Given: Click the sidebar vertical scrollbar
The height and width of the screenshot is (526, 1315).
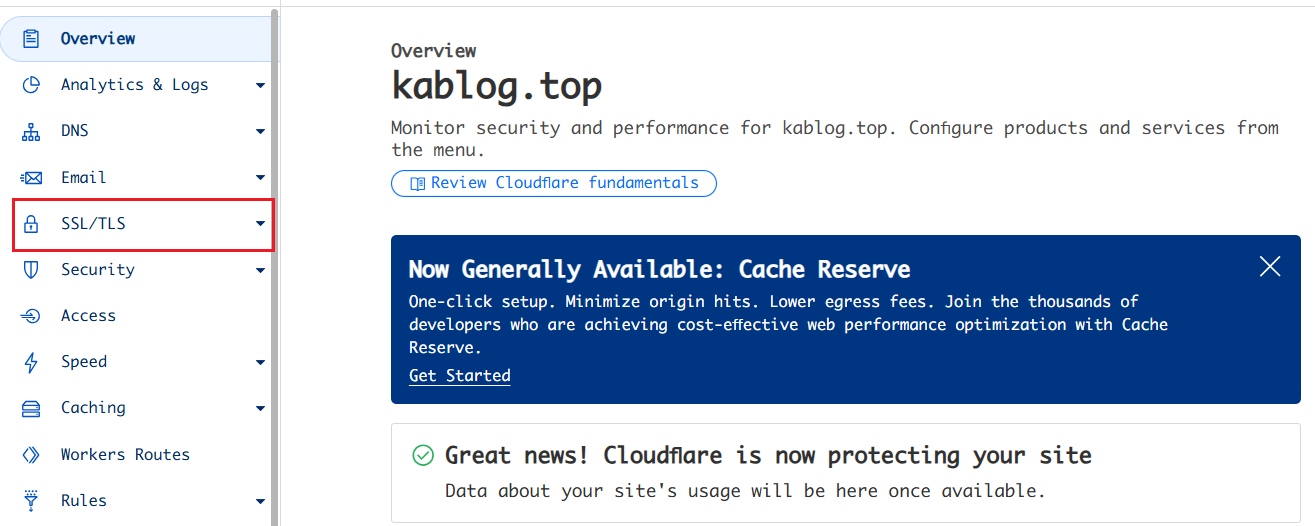Looking at the screenshot, I should [x=275, y=260].
